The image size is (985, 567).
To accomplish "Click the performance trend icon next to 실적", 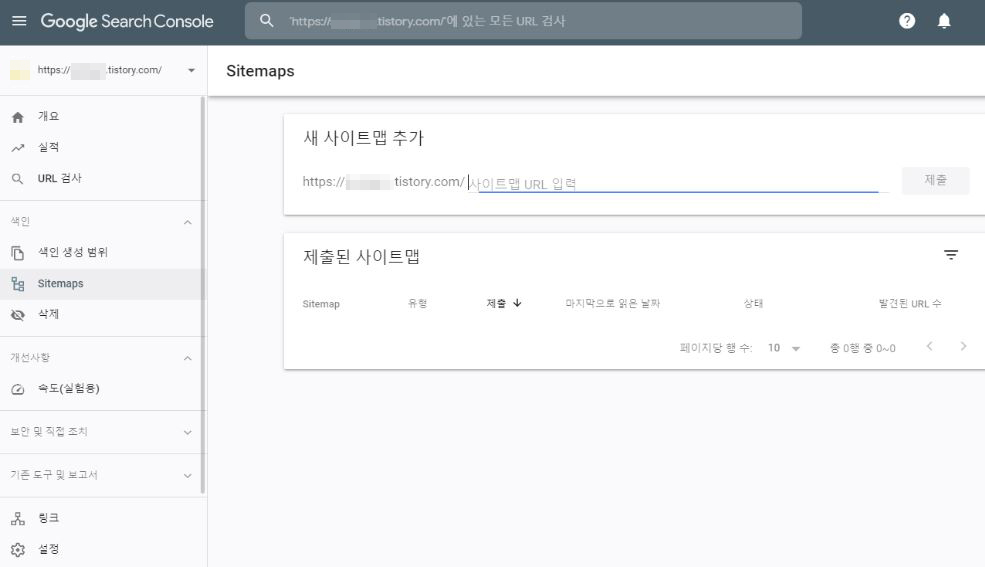I will [x=18, y=148].
